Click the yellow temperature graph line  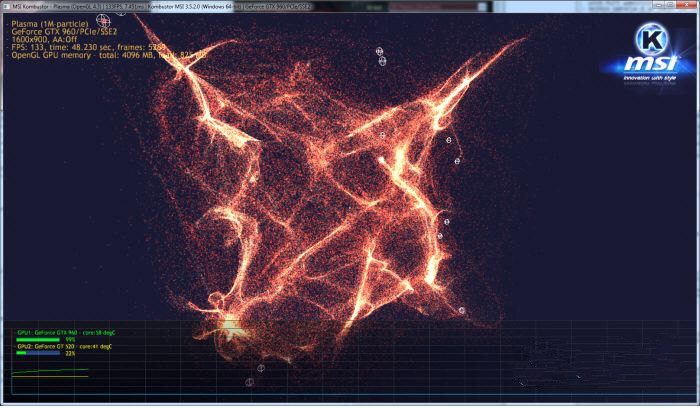[50, 377]
